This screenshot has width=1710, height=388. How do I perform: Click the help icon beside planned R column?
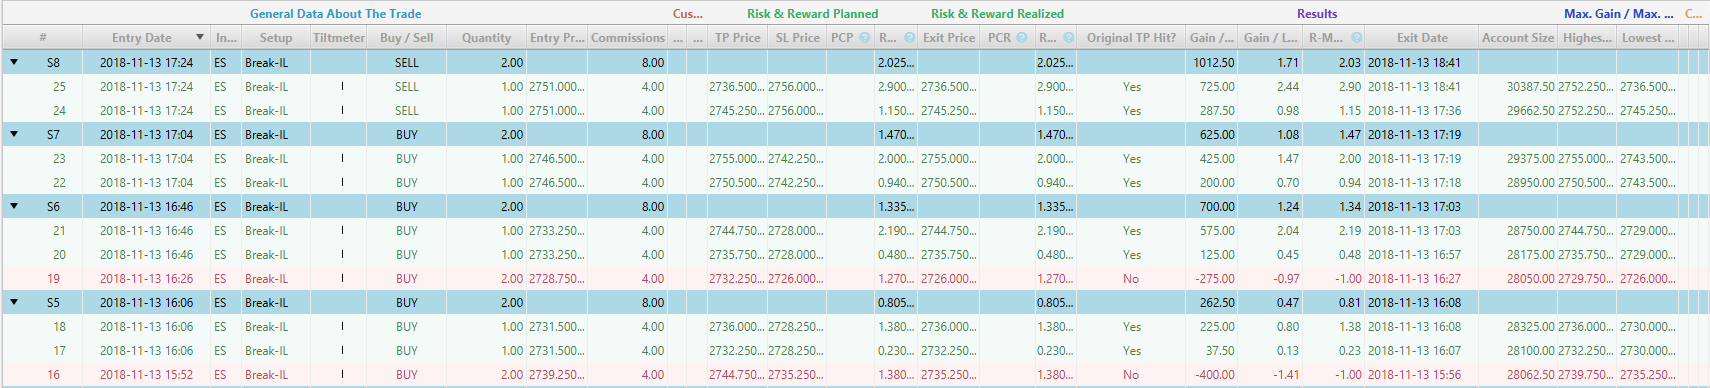tap(910, 38)
